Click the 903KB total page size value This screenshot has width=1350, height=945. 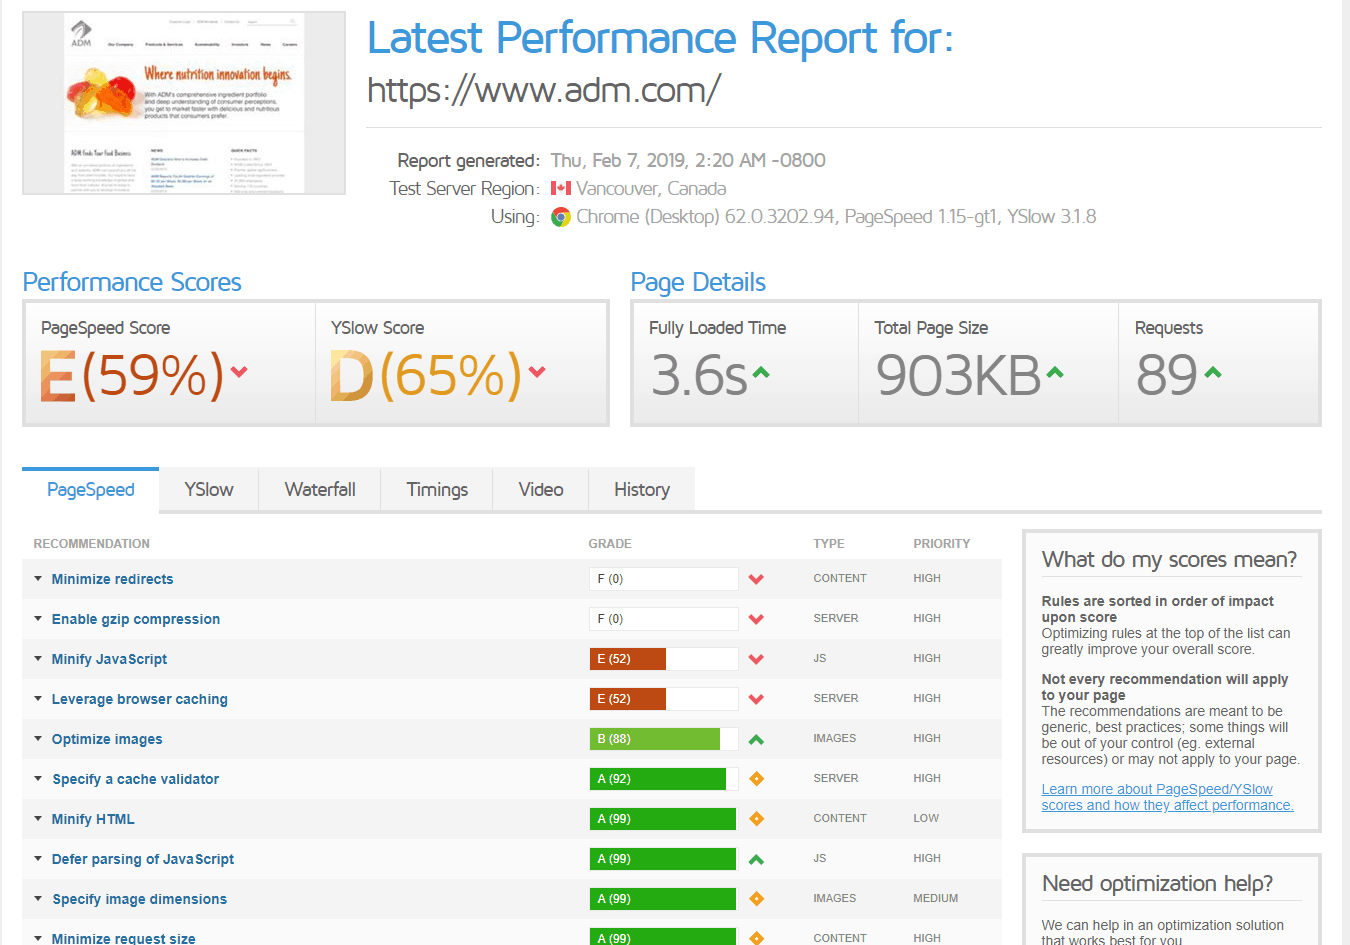click(959, 376)
